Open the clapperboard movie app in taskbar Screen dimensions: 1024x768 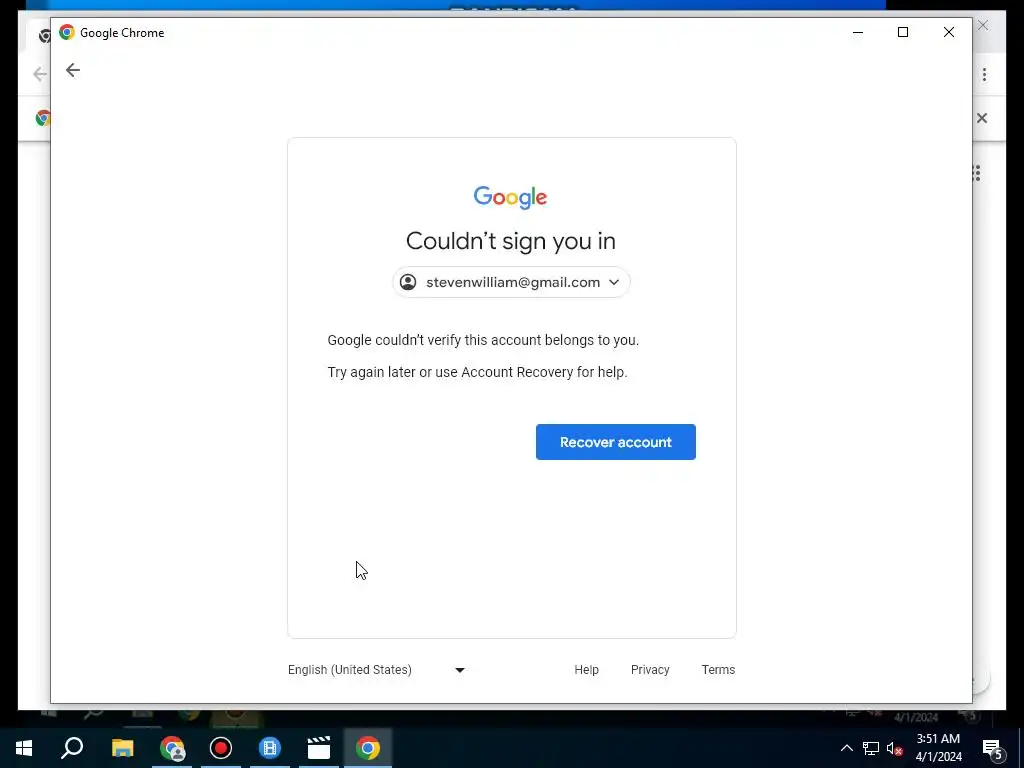318,748
